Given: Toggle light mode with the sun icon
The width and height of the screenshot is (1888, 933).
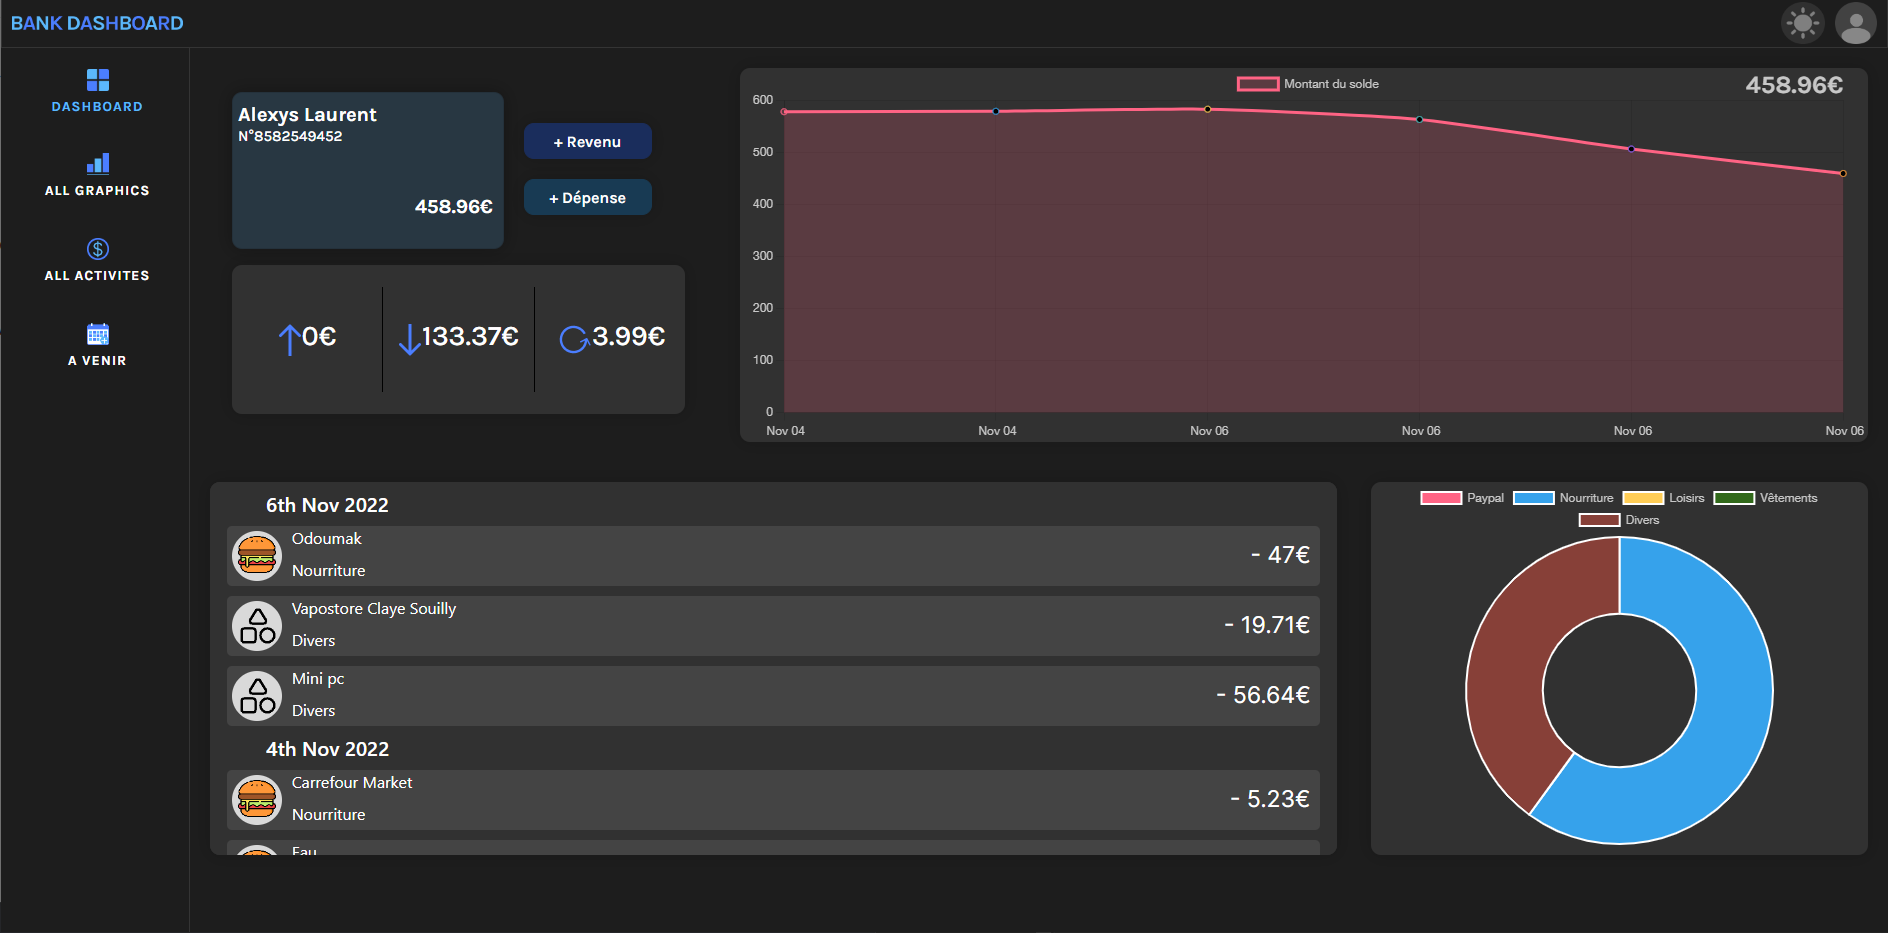Looking at the screenshot, I should pos(1802,23).
